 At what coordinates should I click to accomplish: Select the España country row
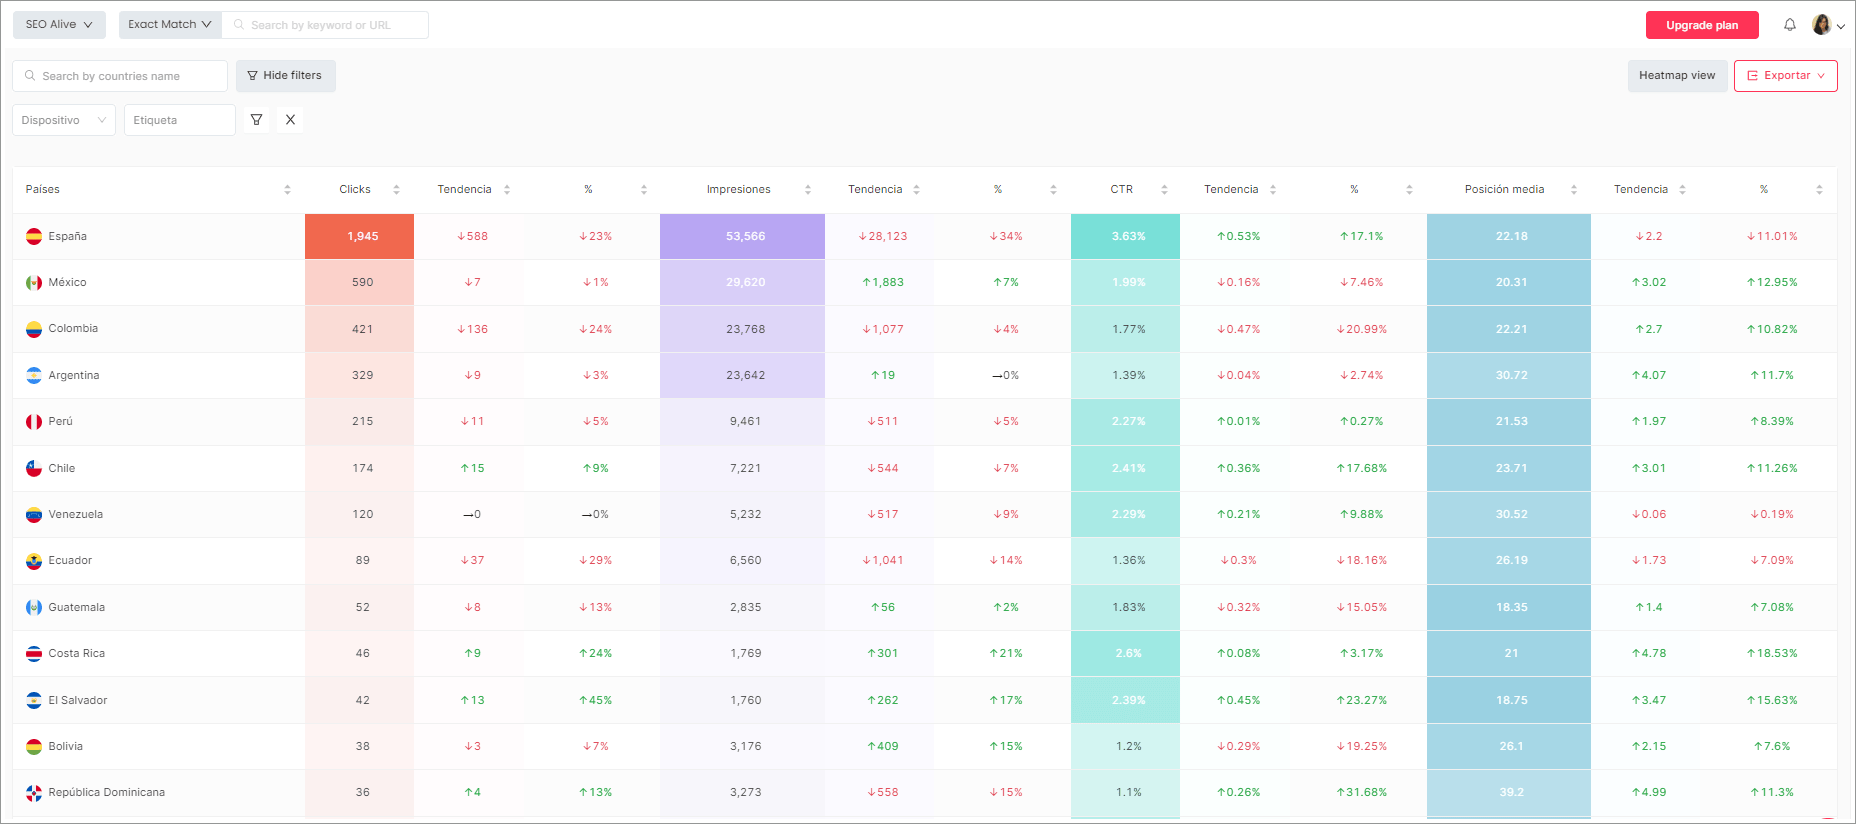(x=68, y=237)
